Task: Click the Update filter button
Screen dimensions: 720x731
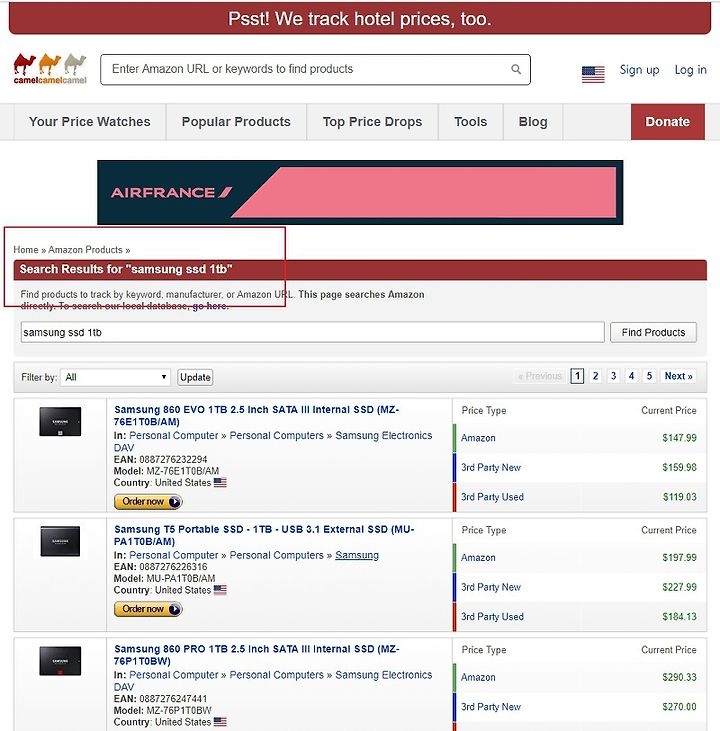Action: [195, 377]
